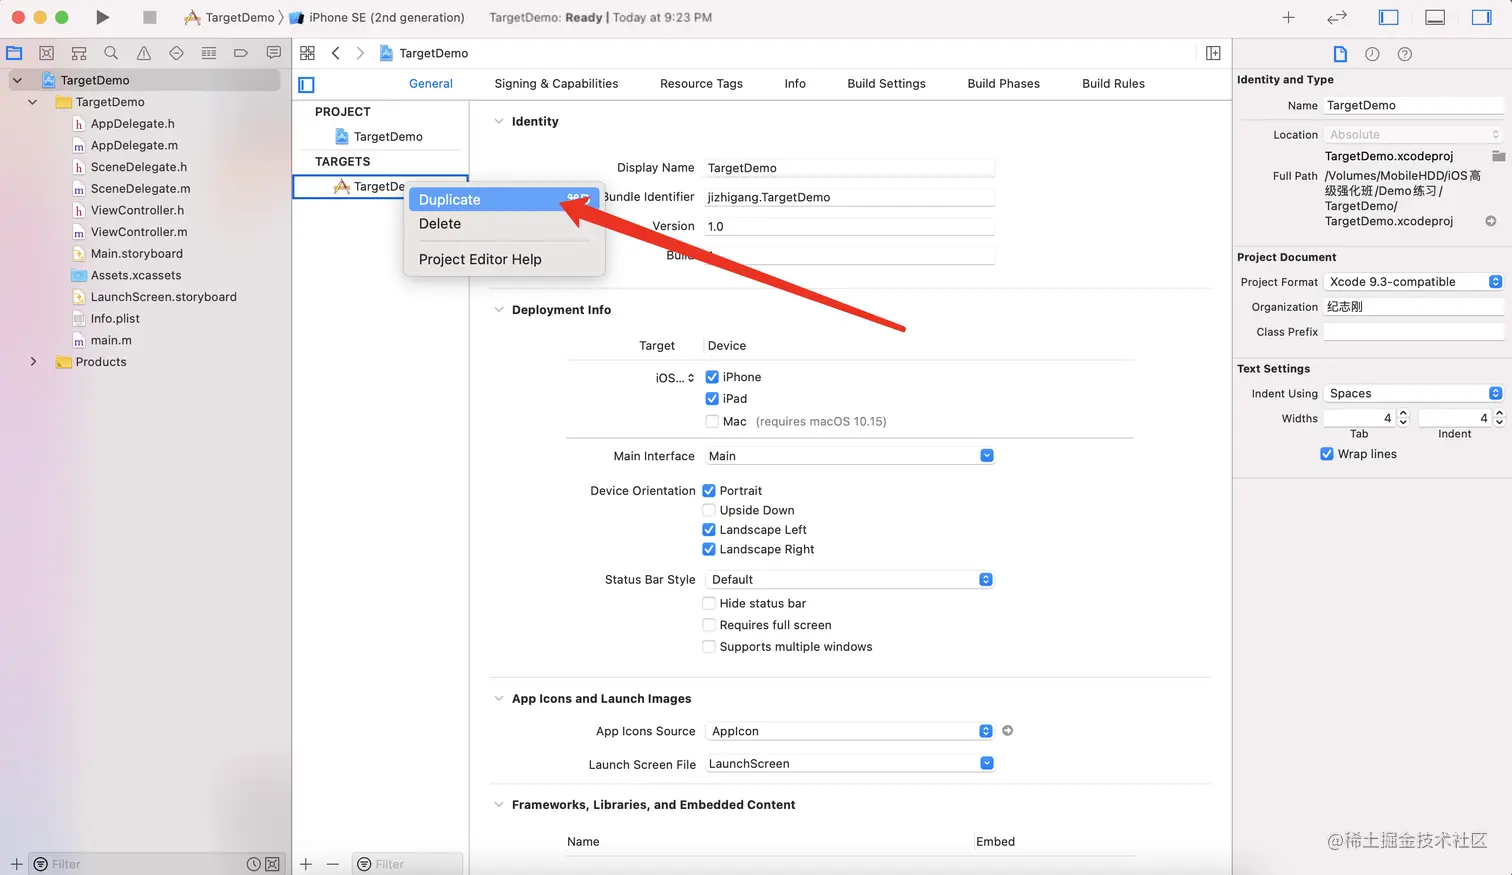Select the iPhone SE (2nd generation) destination
Image resolution: width=1512 pixels, height=875 pixels.
click(x=377, y=17)
